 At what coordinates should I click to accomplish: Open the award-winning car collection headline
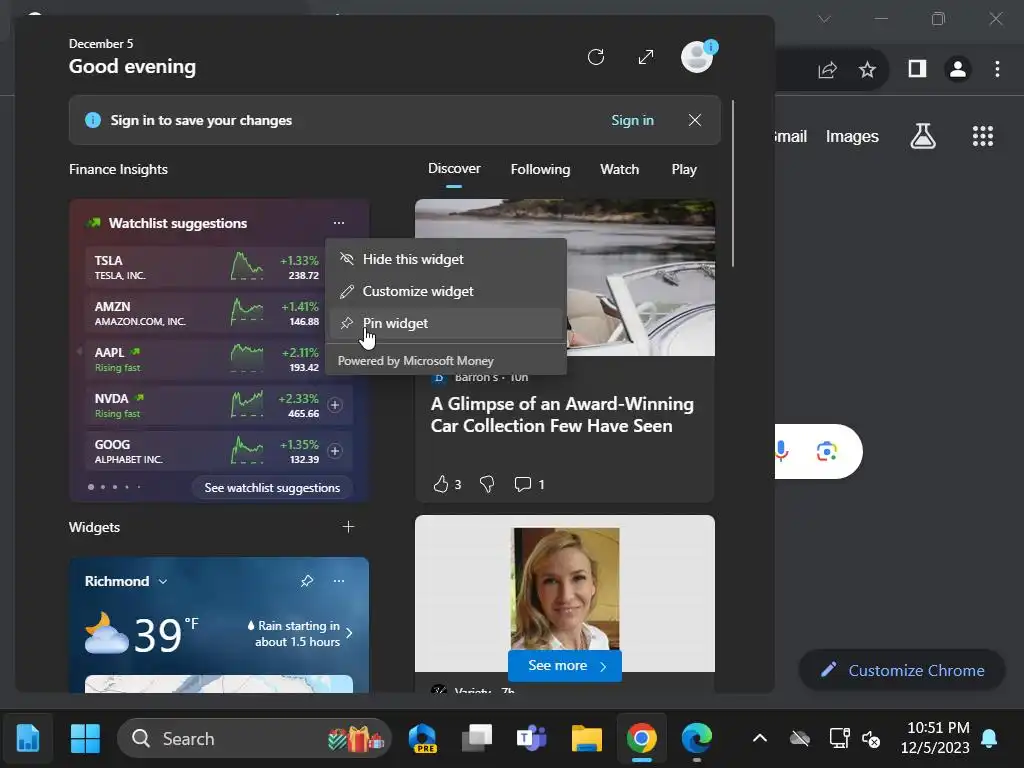coord(562,415)
